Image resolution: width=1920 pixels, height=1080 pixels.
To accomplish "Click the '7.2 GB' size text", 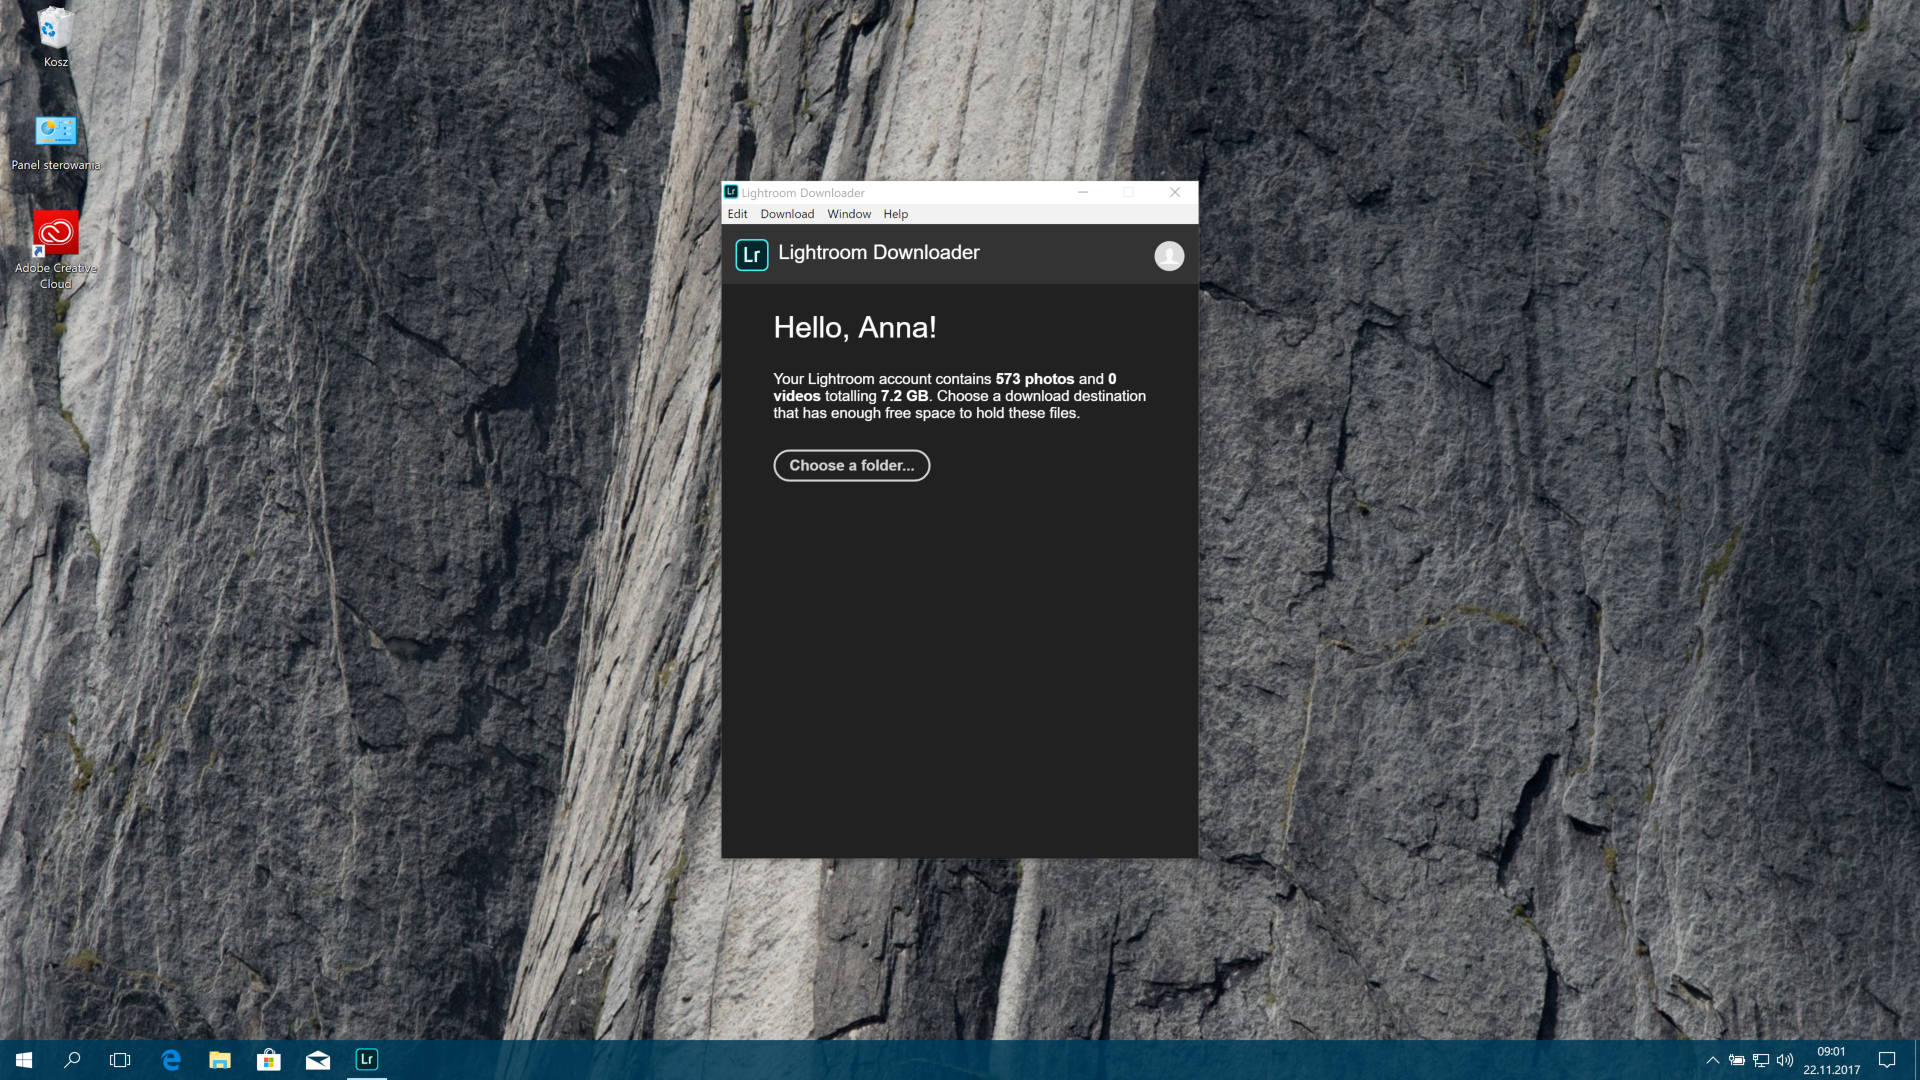I will [x=905, y=396].
